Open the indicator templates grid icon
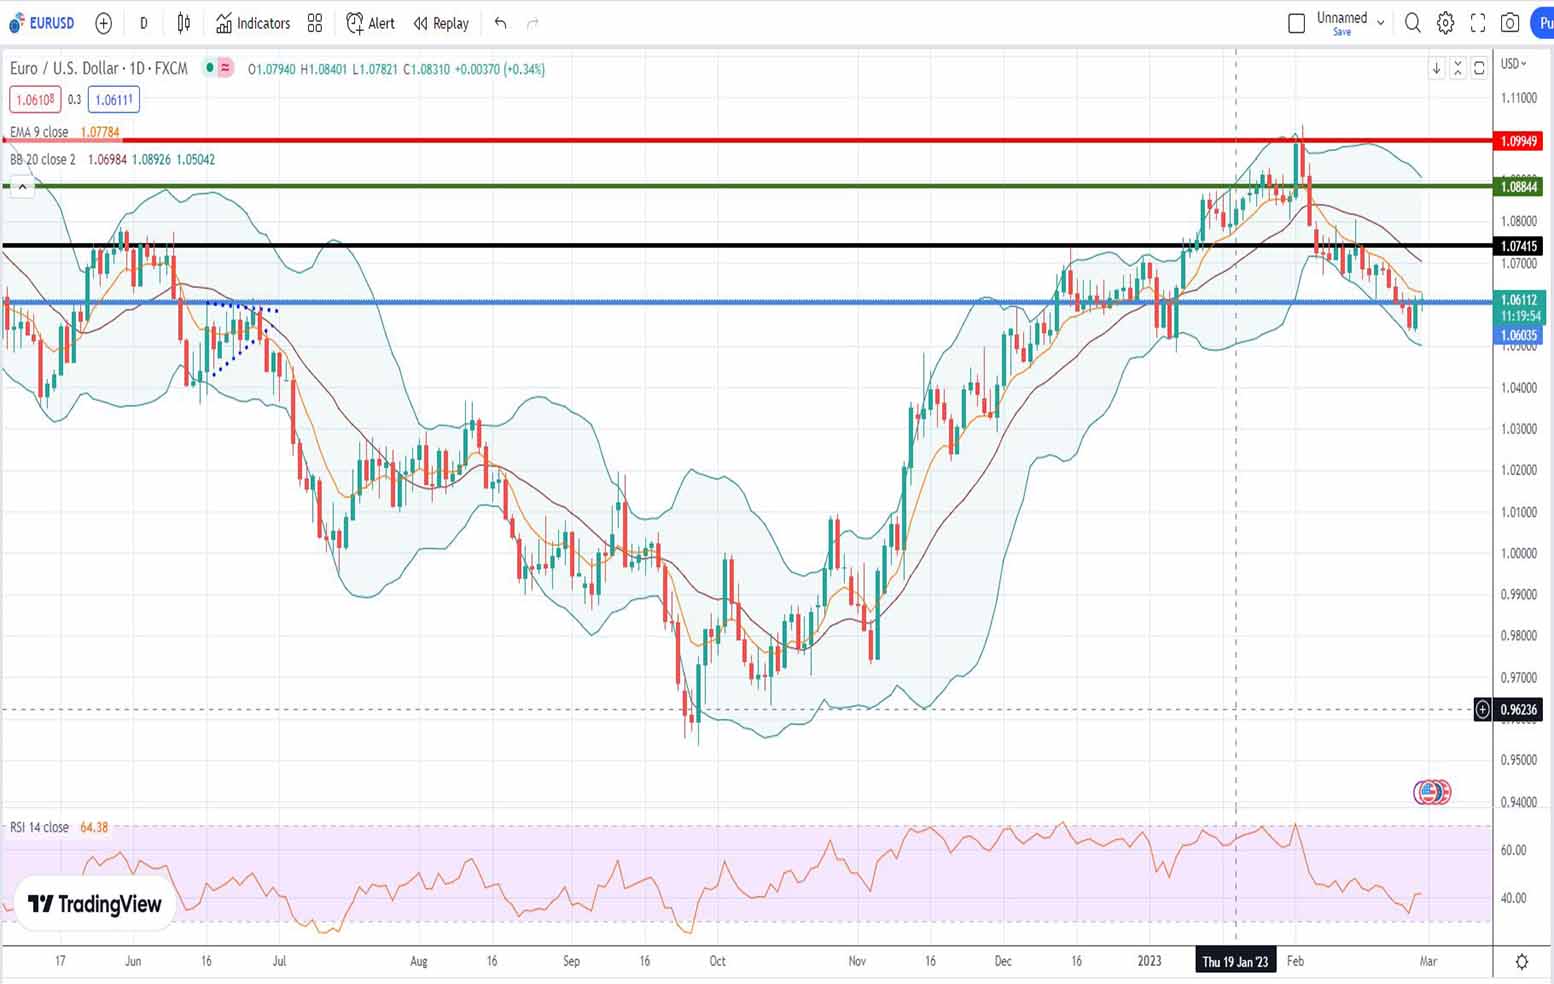 coord(315,23)
